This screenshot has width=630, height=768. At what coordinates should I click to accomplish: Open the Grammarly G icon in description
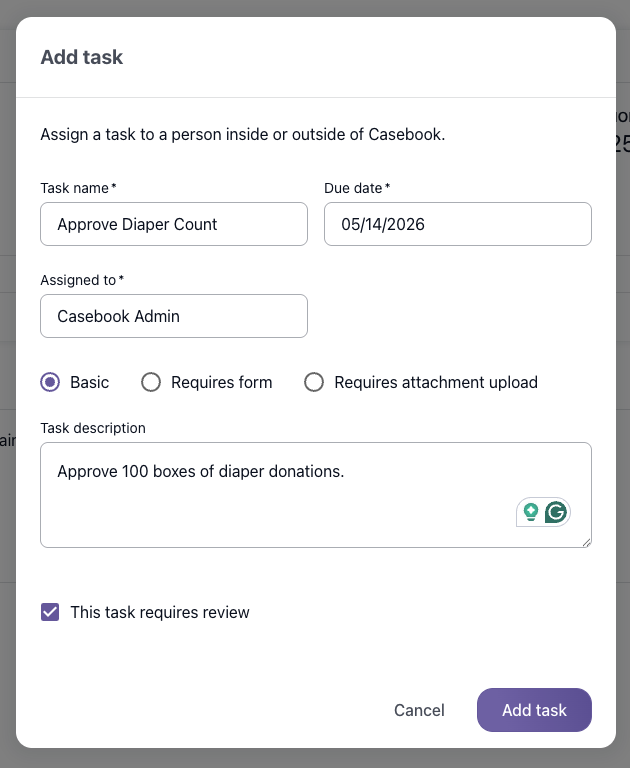[x=556, y=512]
